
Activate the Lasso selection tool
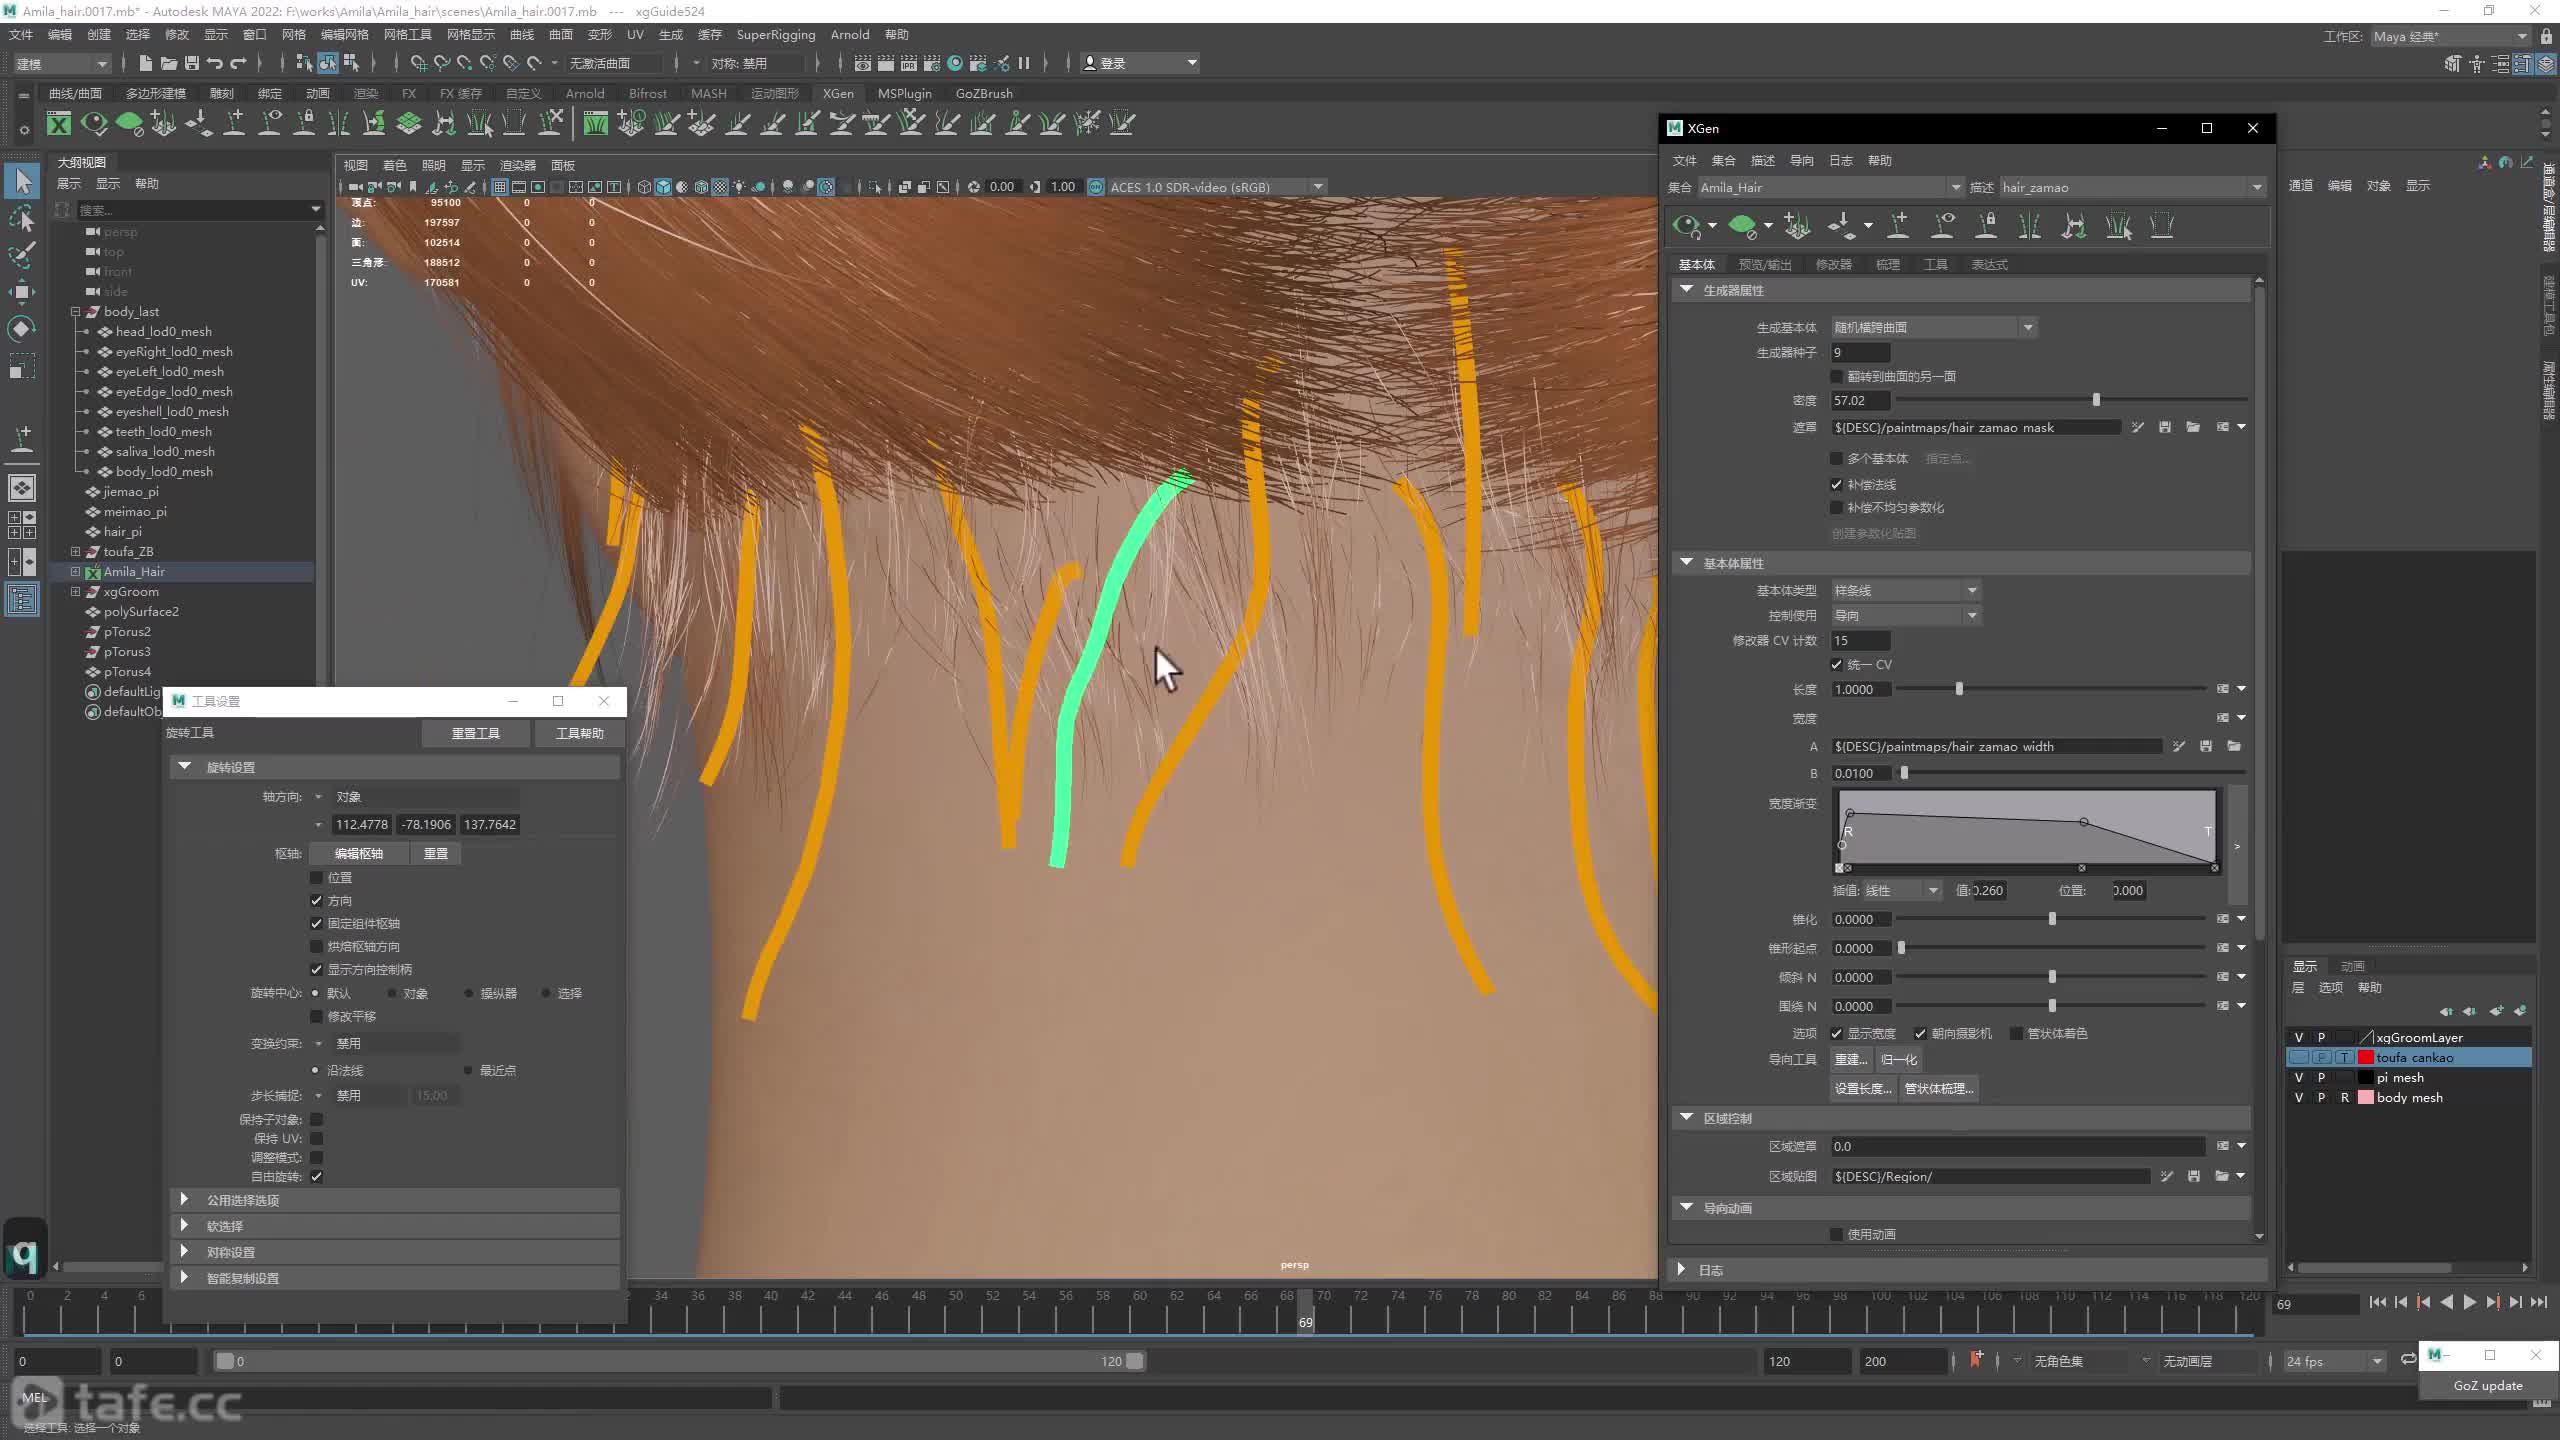pos(22,218)
